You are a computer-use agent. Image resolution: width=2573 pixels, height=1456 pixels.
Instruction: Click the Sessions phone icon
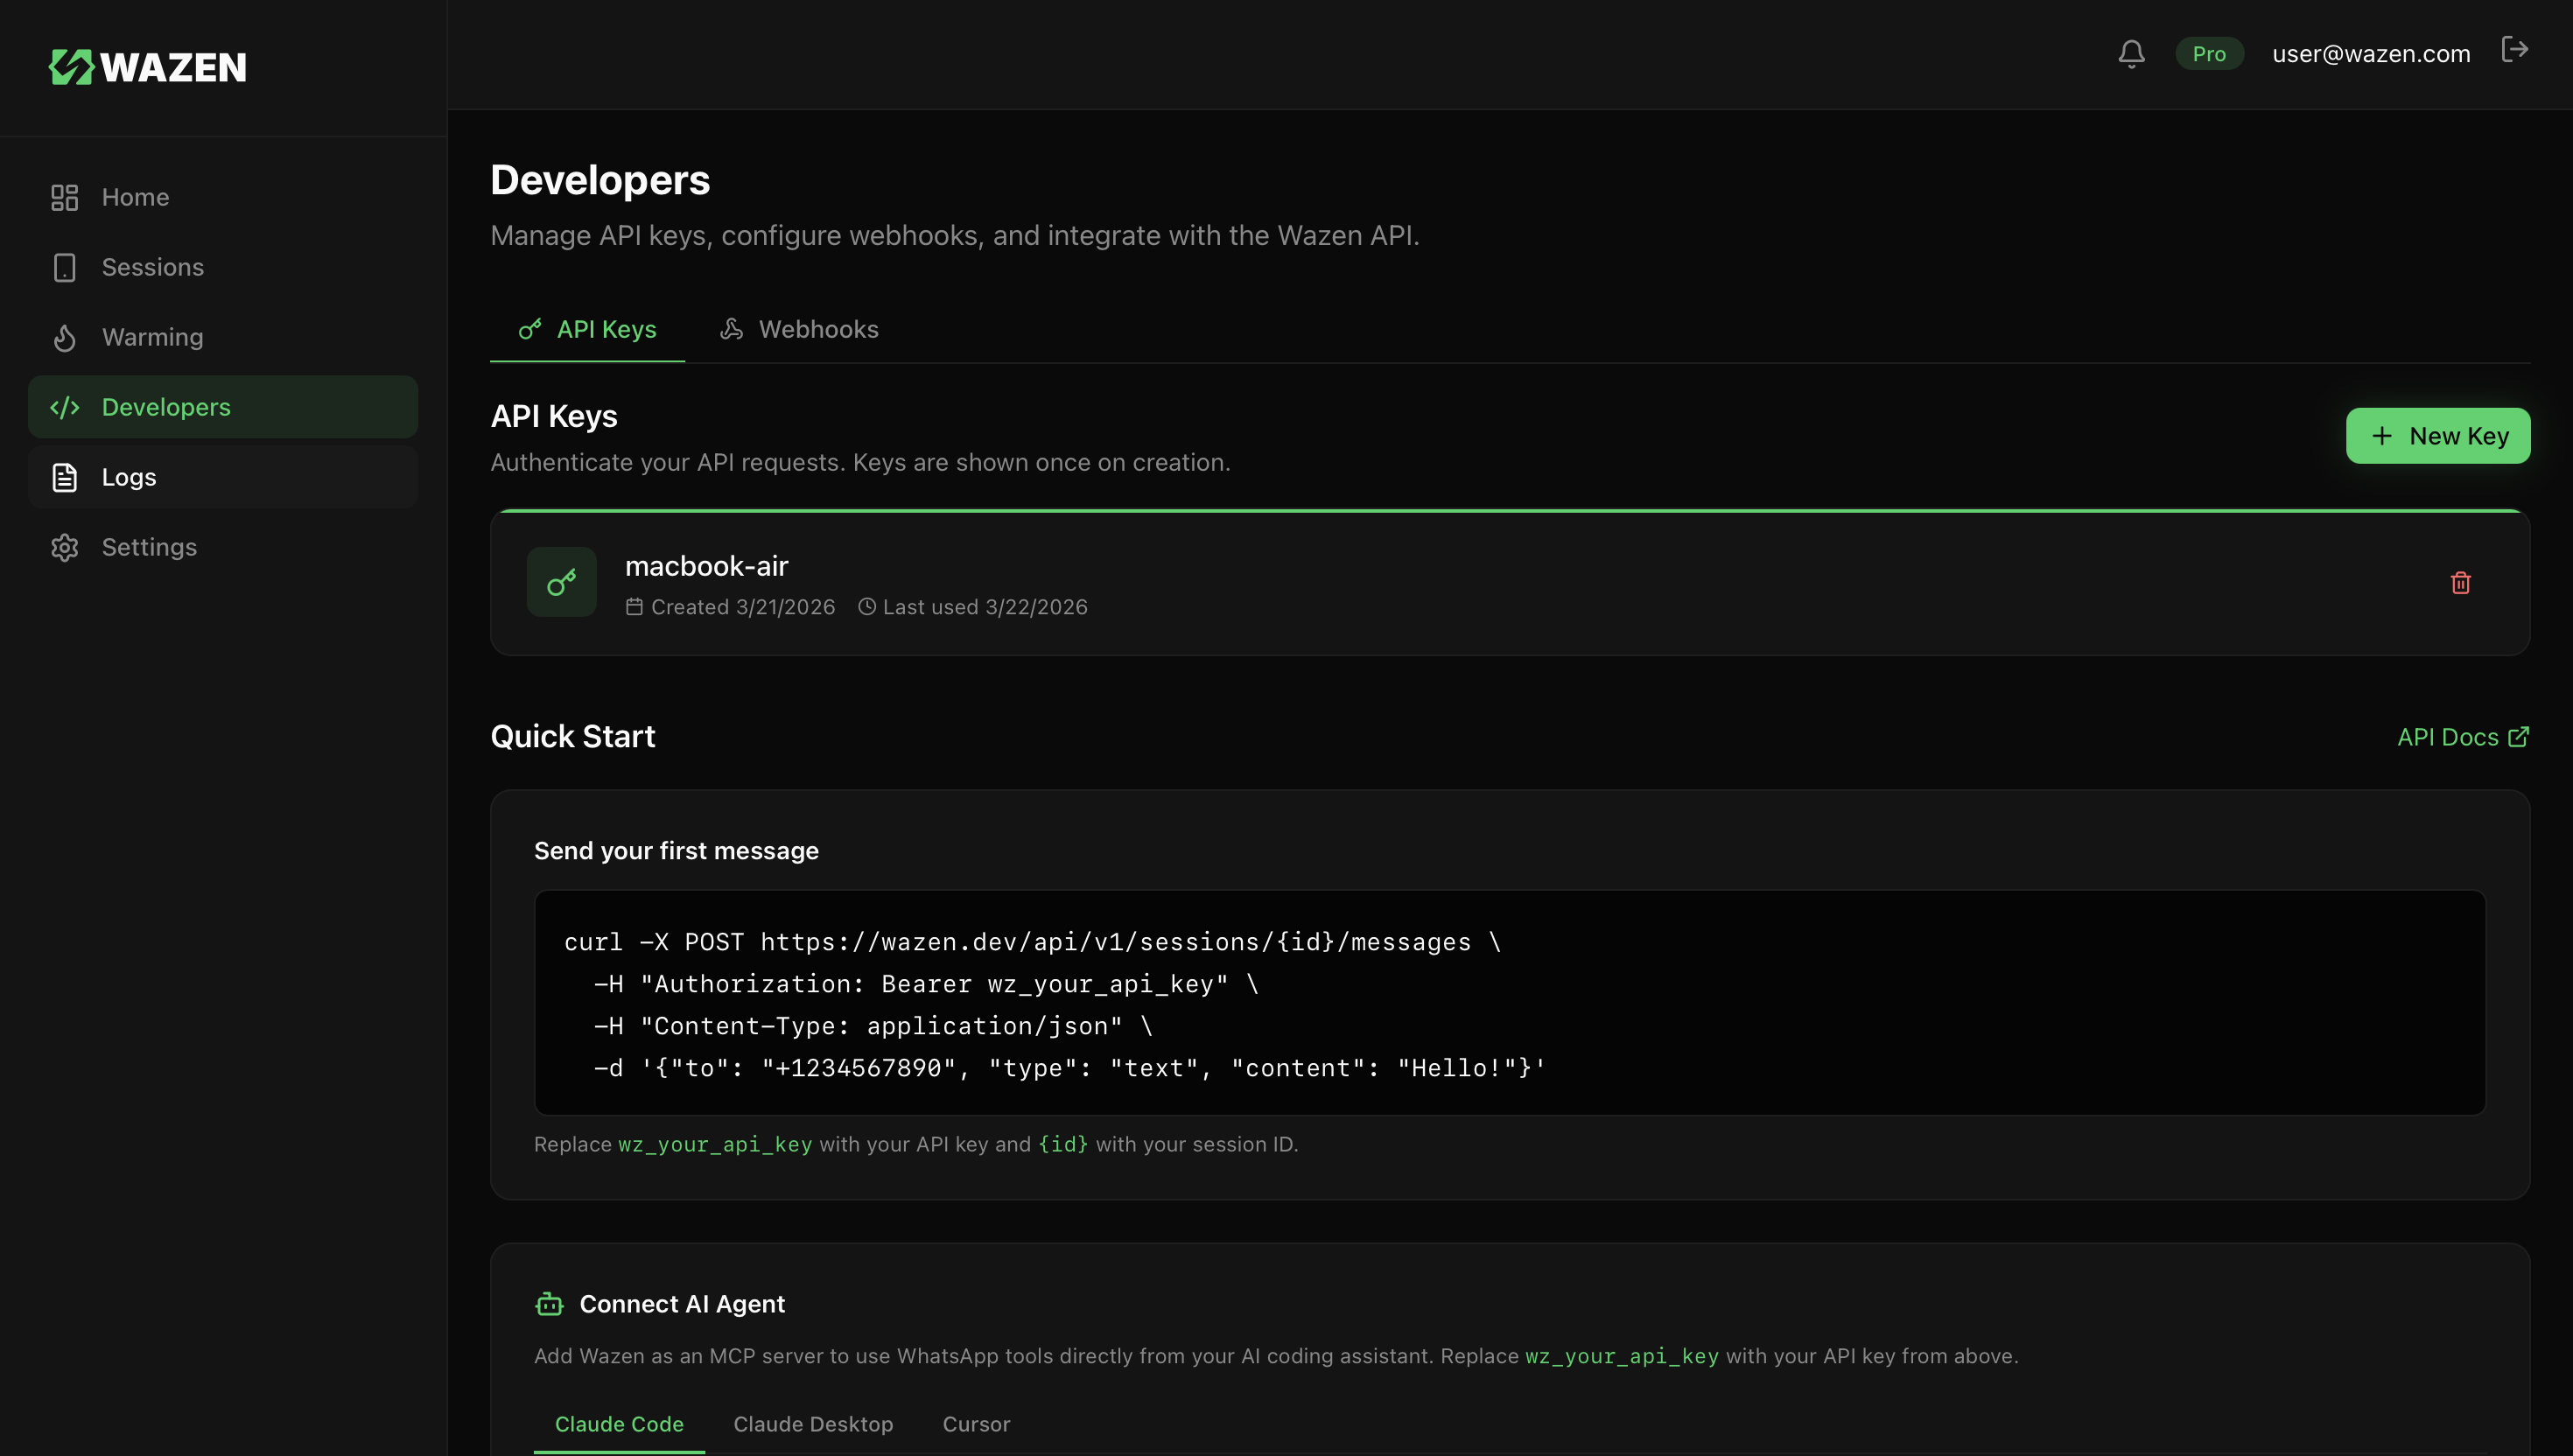click(x=64, y=267)
